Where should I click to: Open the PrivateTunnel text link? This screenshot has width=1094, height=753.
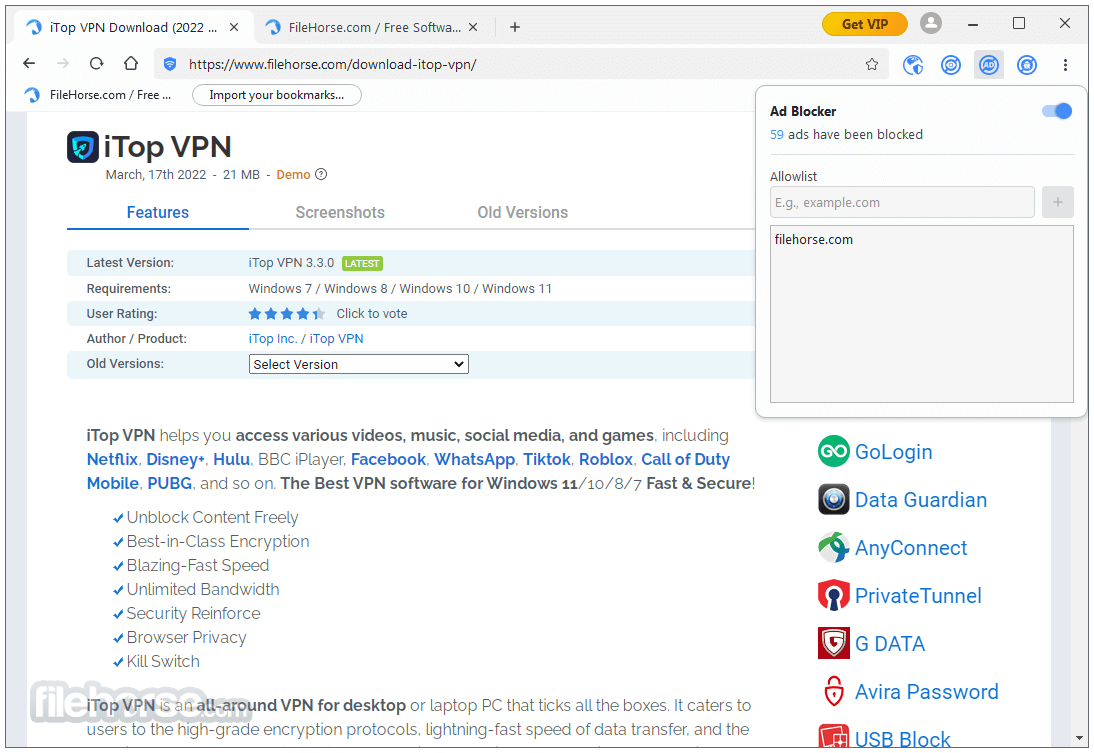coord(918,596)
